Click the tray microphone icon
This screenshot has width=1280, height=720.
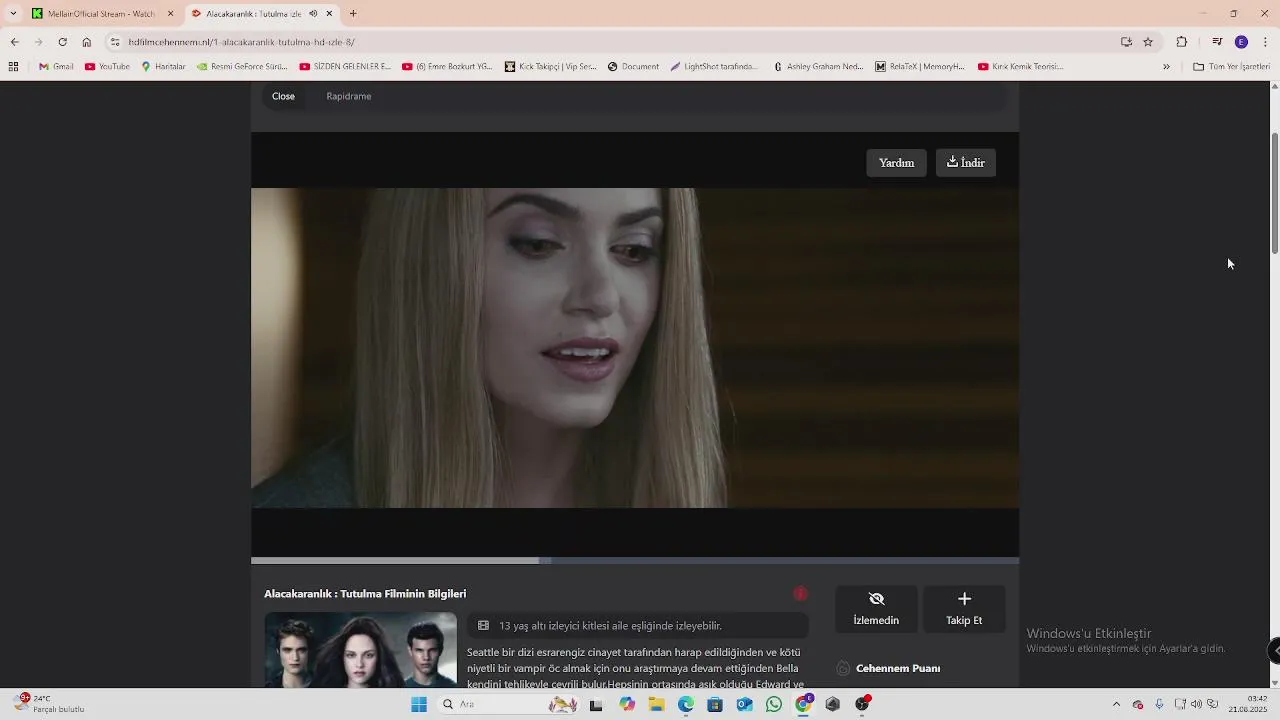(x=1159, y=704)
